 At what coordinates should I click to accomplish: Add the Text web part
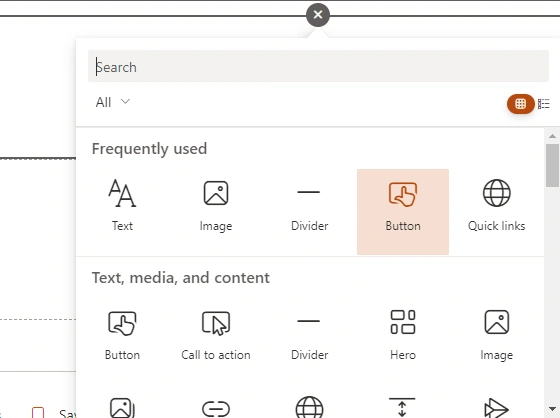(x=122, y=212)
